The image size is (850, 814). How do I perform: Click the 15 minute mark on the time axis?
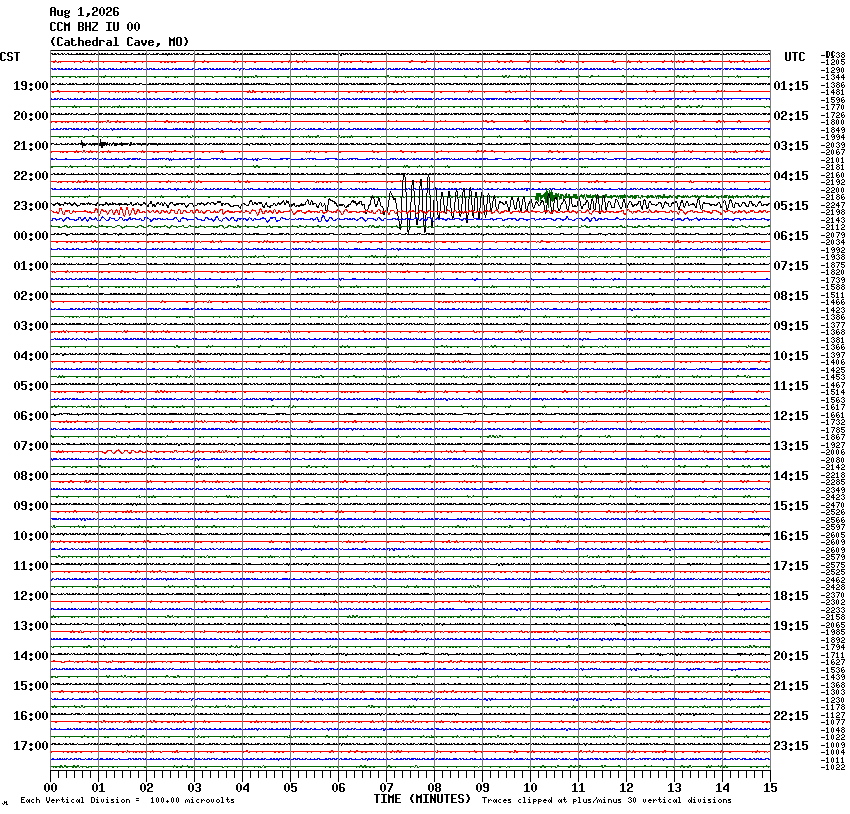click(x=770, y=788)
